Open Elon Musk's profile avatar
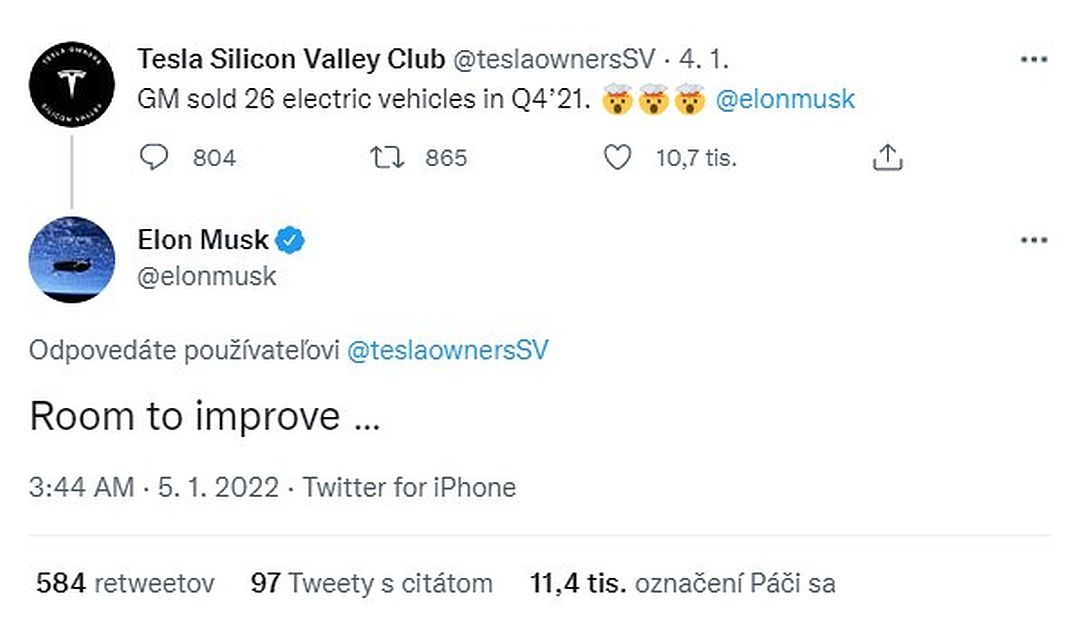Screen dimensions: 1080x621 pyautogui.click(x=72, y=260)
